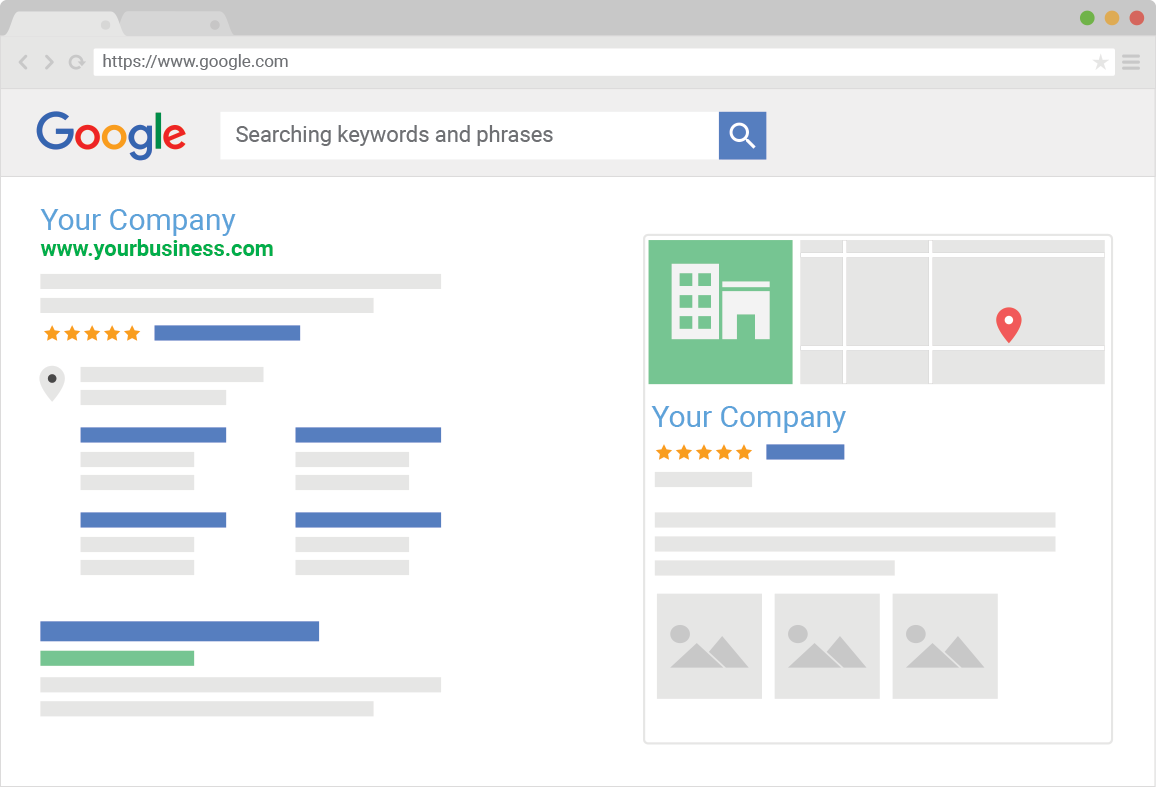Click the red map location pin
Screen dimensions: 1156x787
1009,325
